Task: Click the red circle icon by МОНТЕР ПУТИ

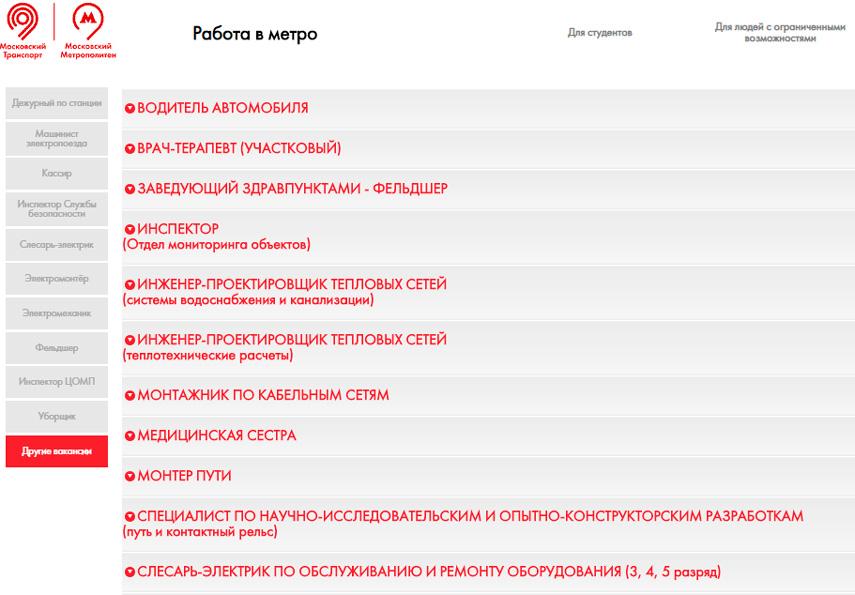Action: pos(129,477)
